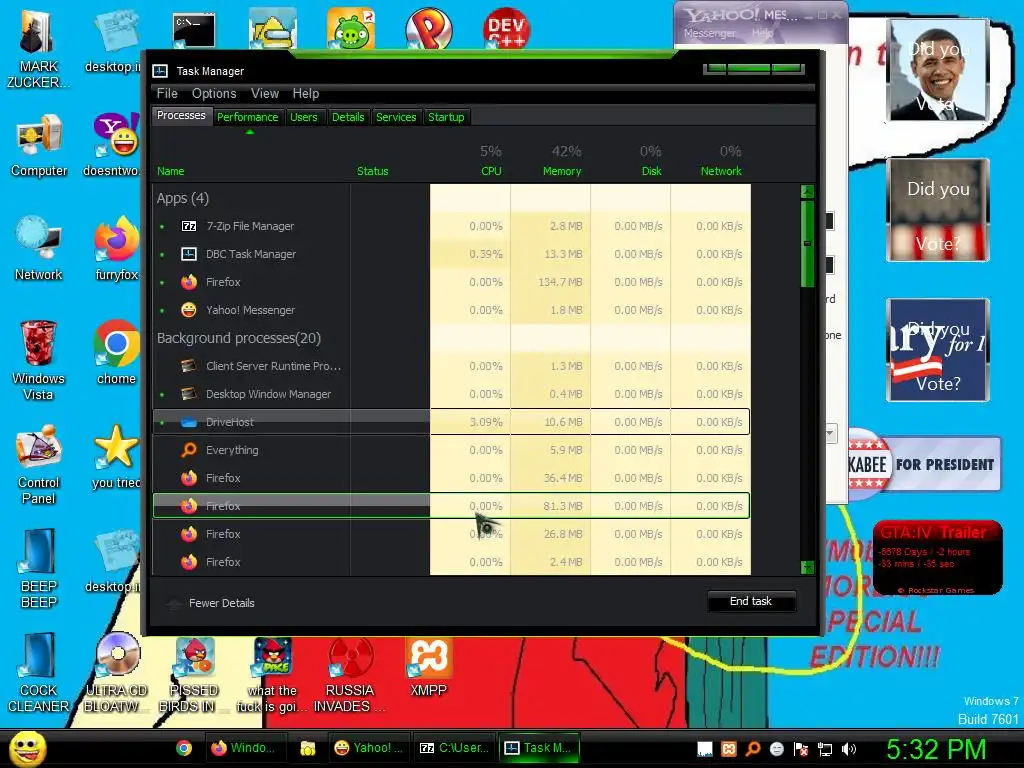The width and height of the screenshot is (1024, 768).
Task: Click the volume speaker tray icon
Action: [x=849, y=749]
